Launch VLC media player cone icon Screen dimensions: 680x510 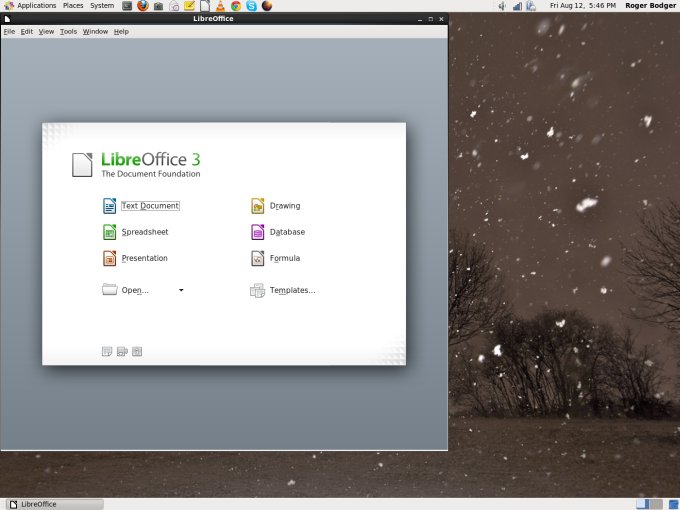pos(220,6)
